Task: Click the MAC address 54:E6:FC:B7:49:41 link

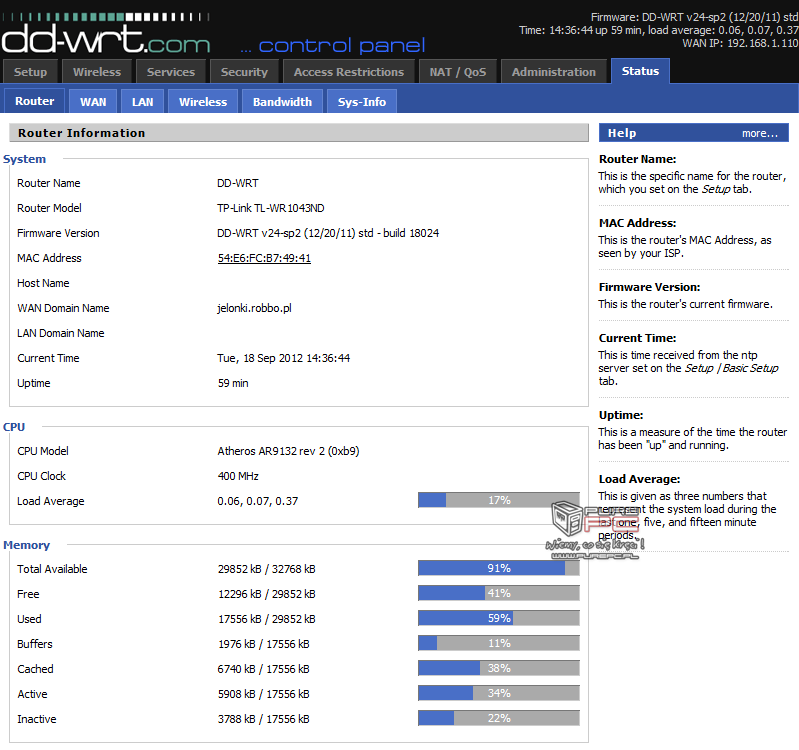Action: [264, 258]
